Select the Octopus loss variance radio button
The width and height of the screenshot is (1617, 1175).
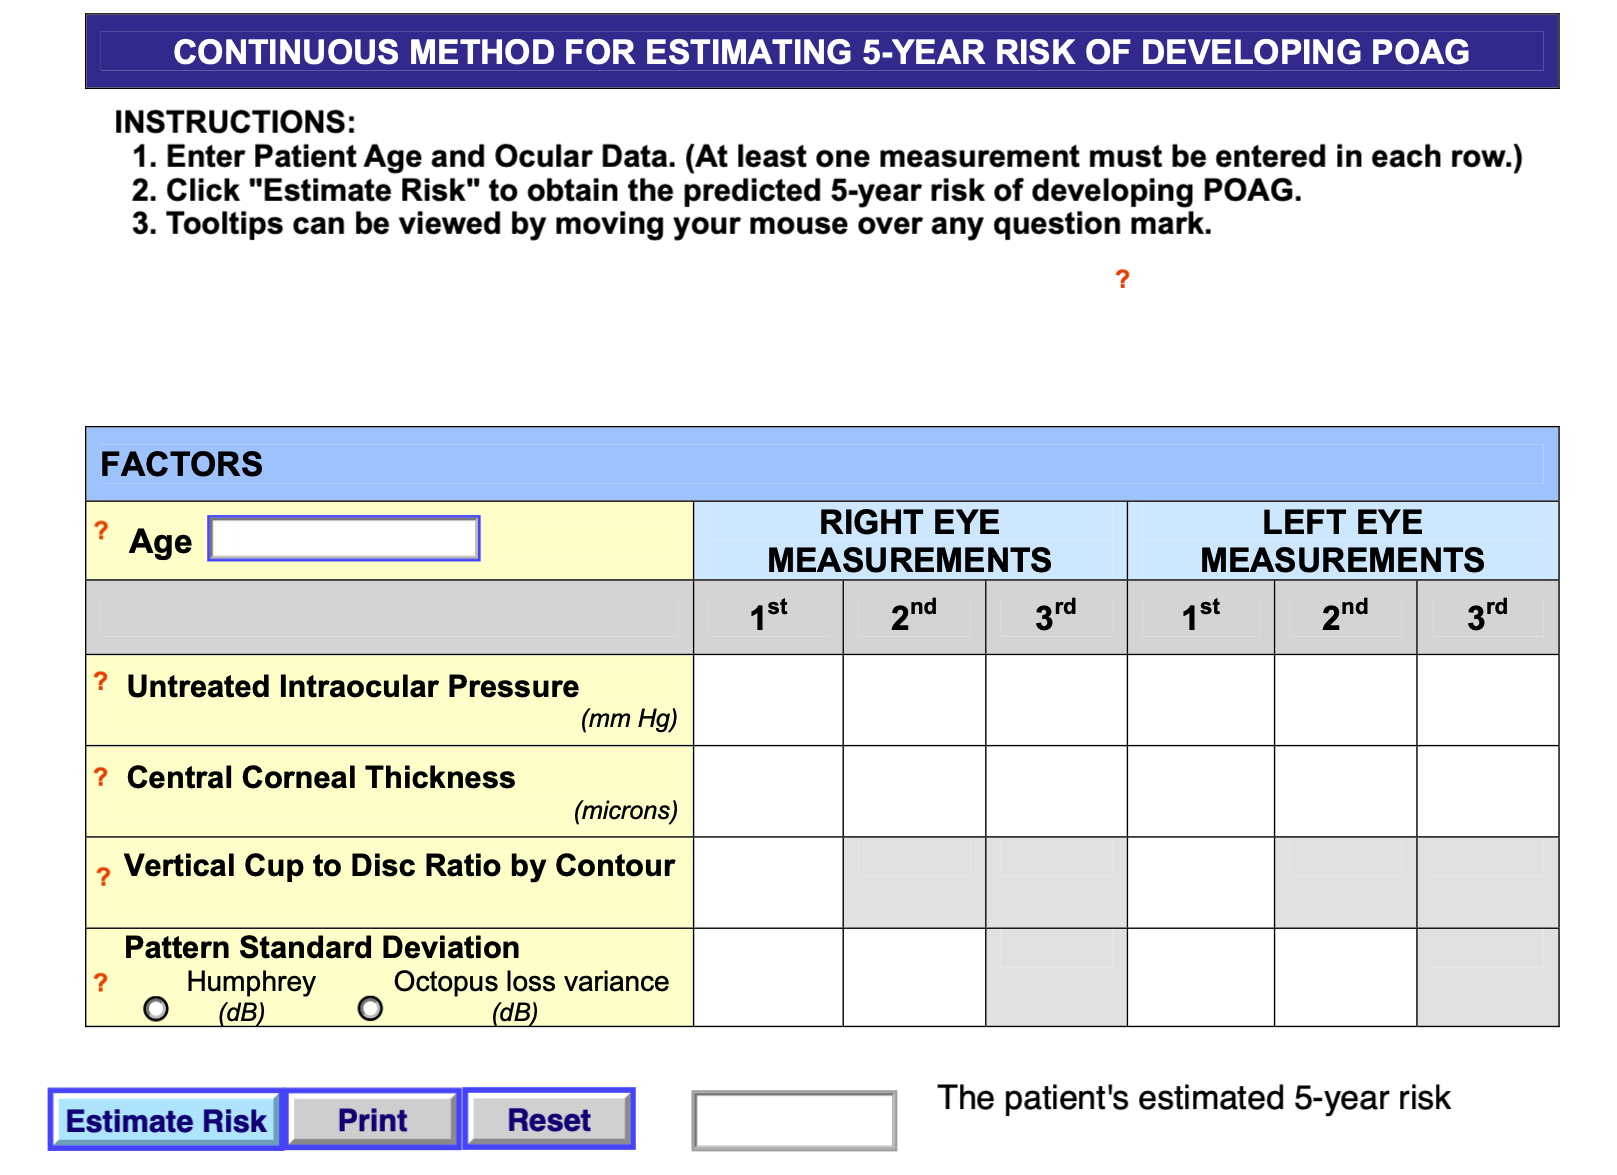coord(370,1008)
